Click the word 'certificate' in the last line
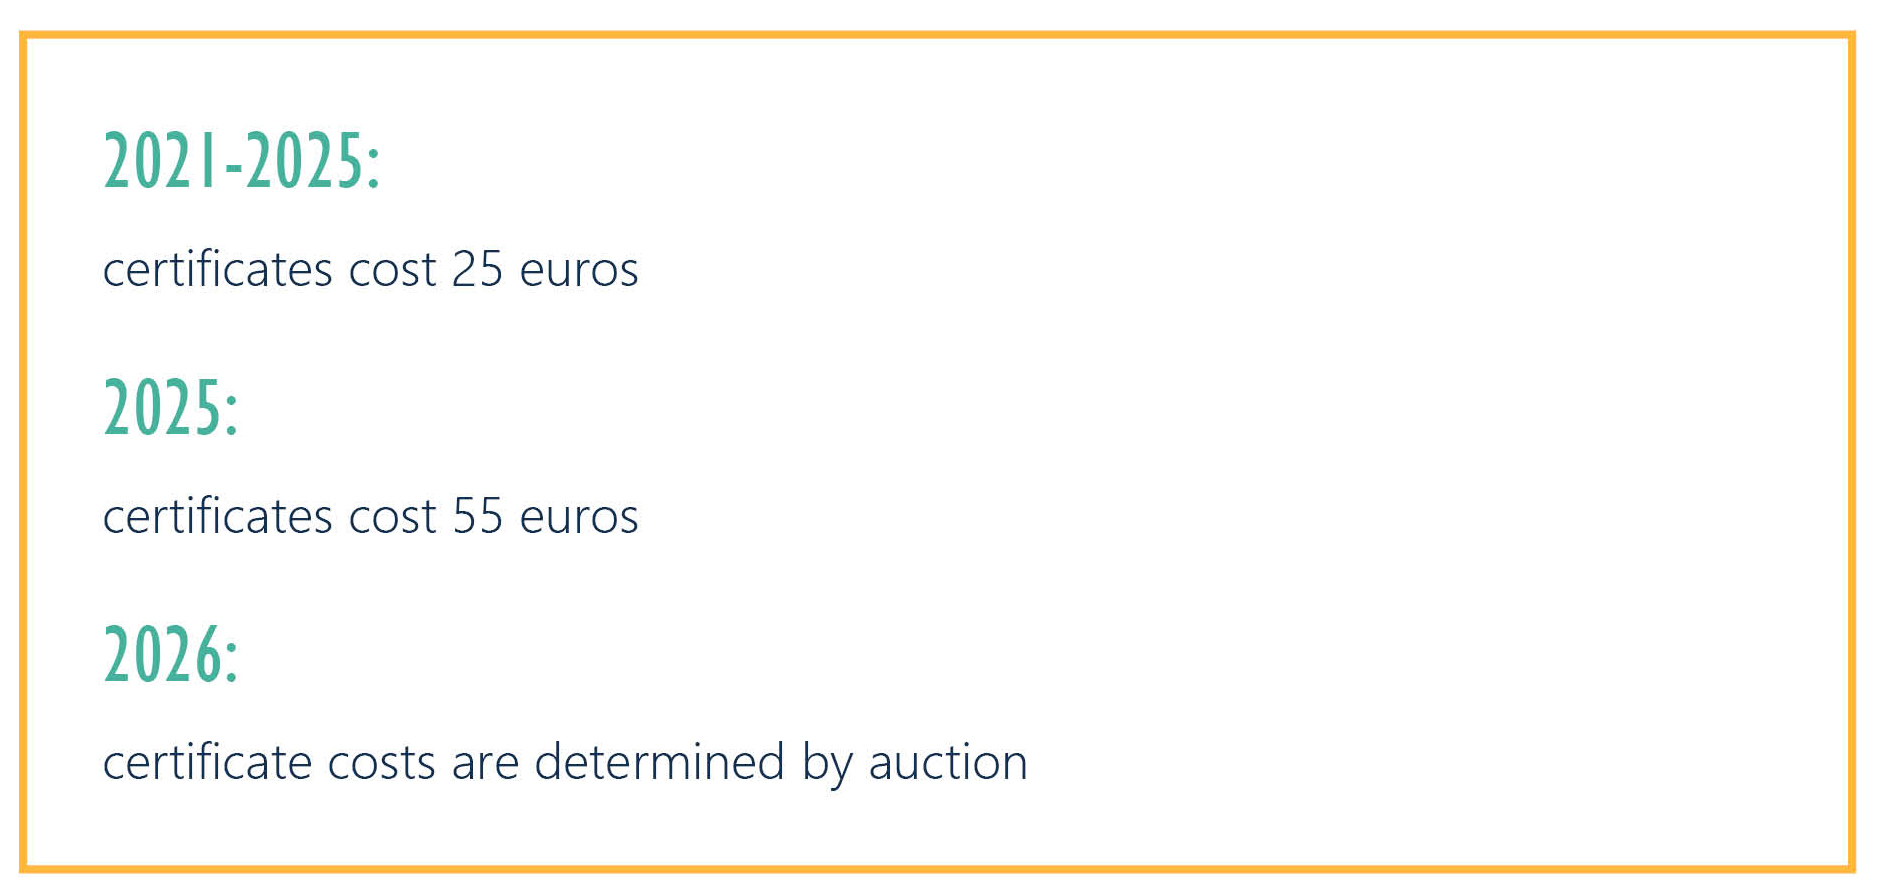The image size is (1882, 896). (207, 761)
